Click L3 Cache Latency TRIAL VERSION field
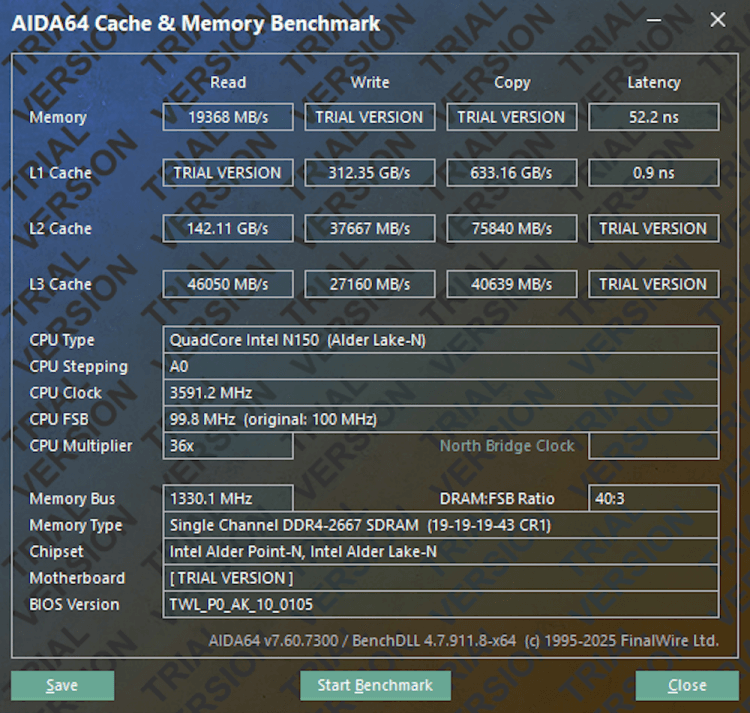 click(654, 284)
